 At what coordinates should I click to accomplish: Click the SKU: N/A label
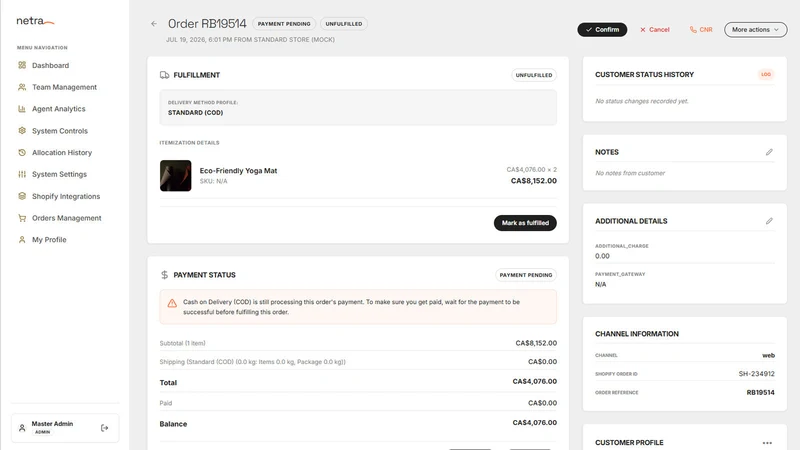[213, 181]
